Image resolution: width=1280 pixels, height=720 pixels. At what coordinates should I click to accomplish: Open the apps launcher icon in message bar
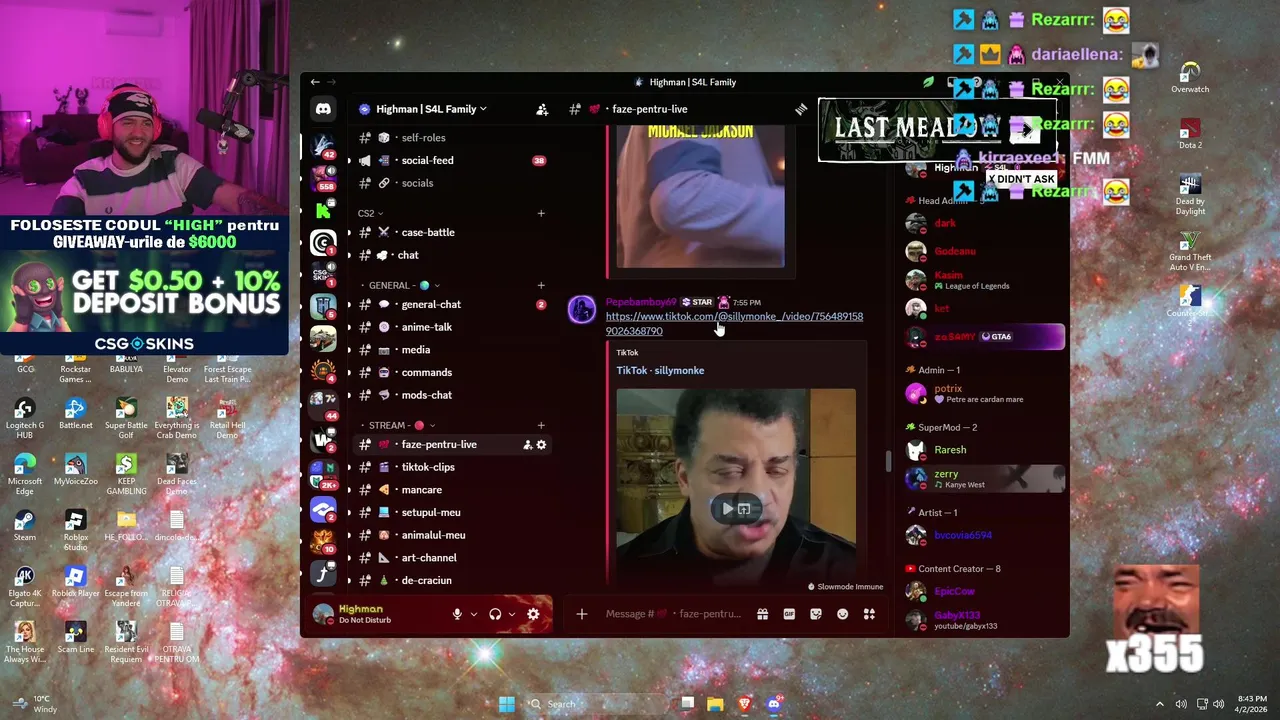tap(869, 614)
